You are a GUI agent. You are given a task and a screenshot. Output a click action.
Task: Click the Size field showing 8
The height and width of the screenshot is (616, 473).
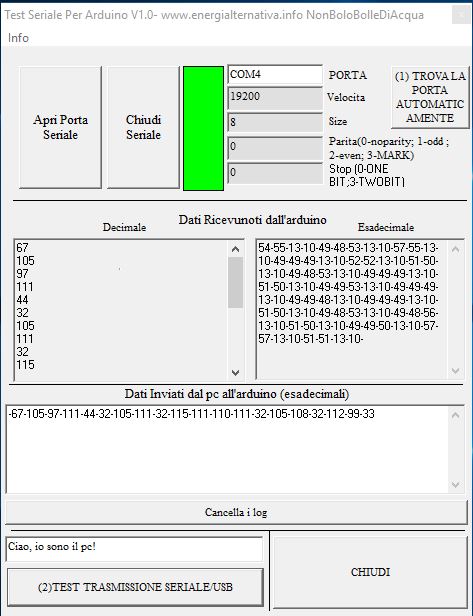coord(275,122)
